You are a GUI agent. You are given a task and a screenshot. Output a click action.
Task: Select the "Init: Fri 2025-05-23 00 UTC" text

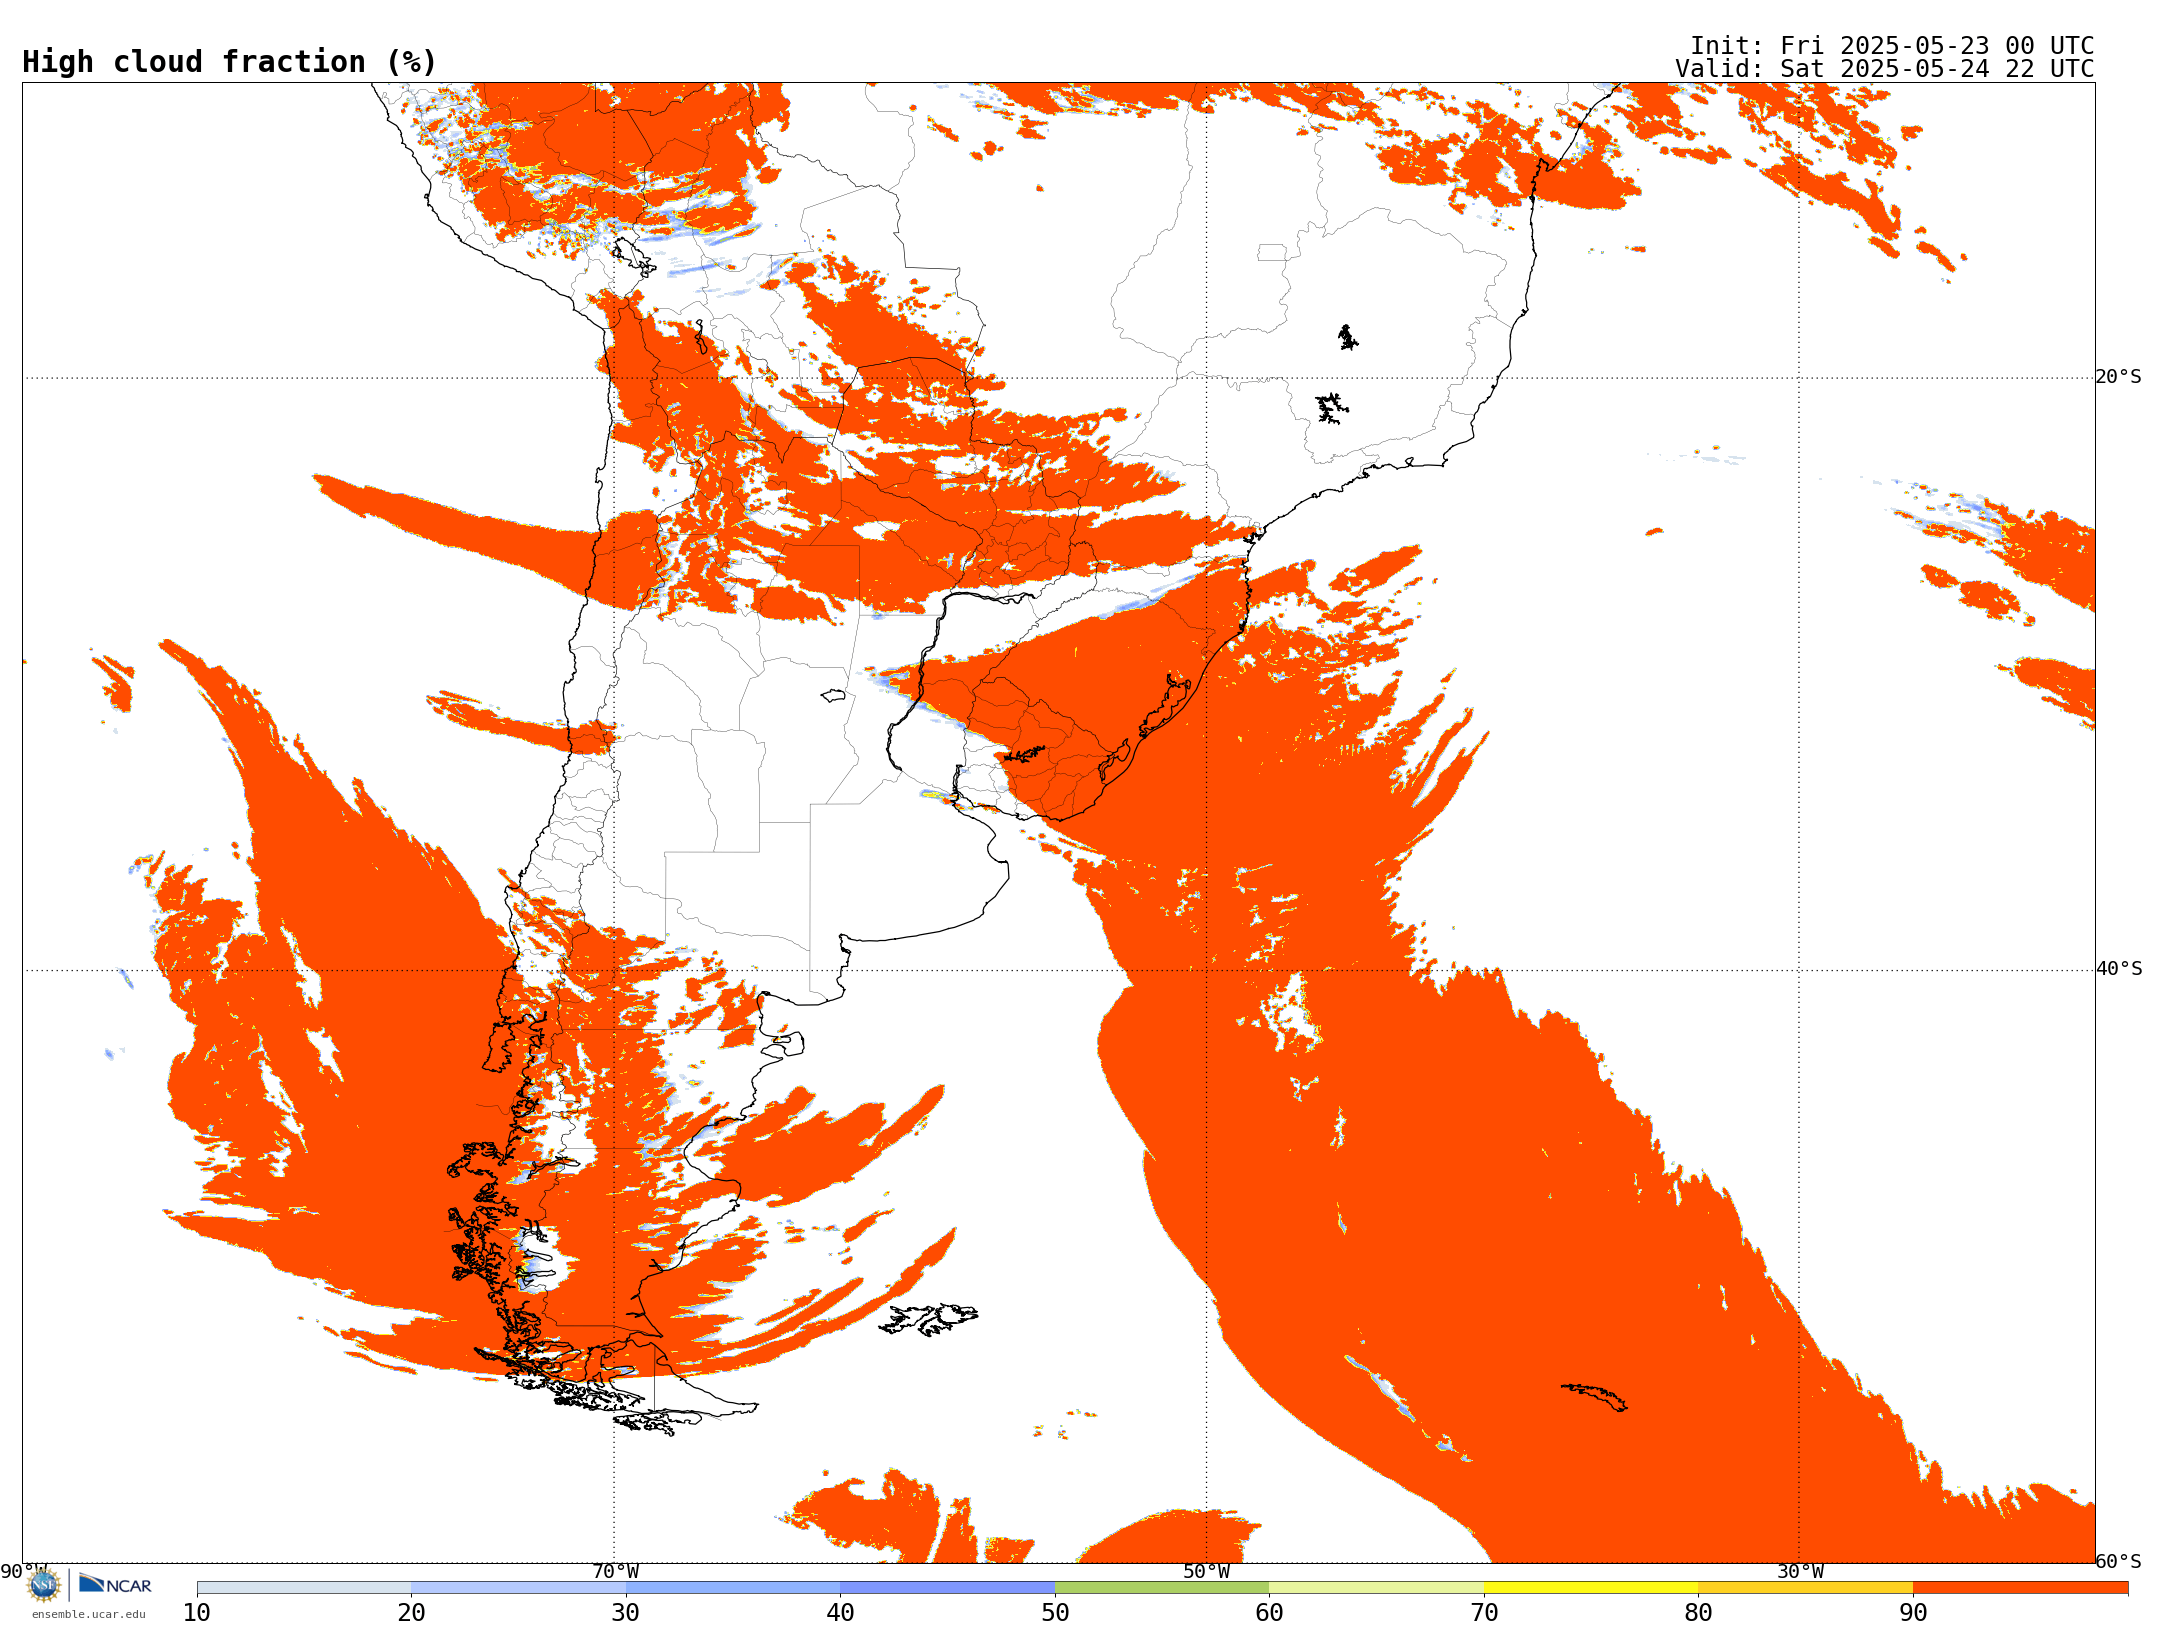1892,46
